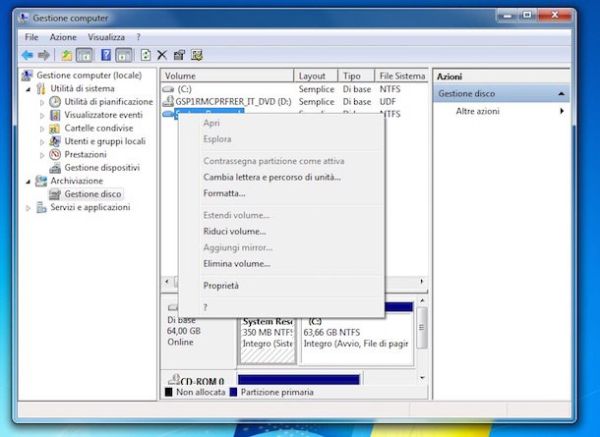Click the Refresh toolbar icon
The height and width of the screenshot is (437, 600).
(146, 54)
